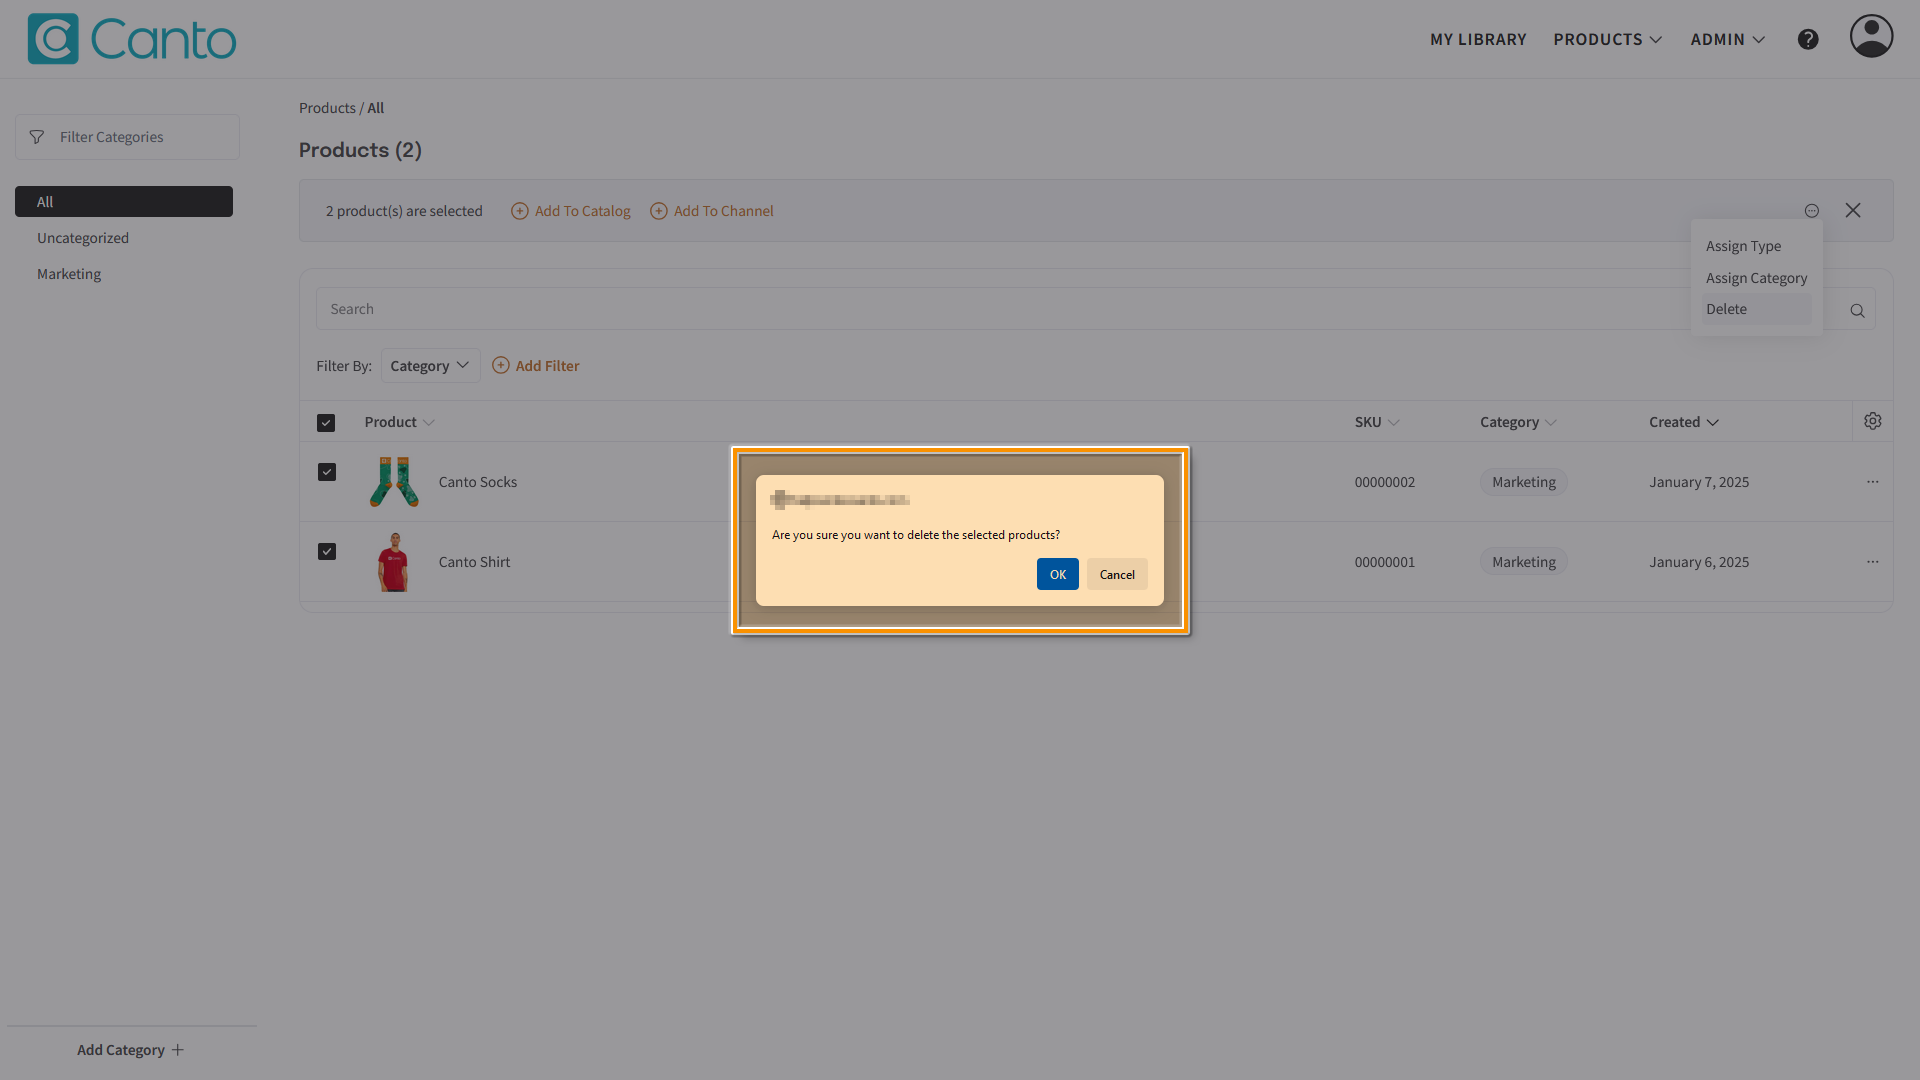Uncheck the Canto Shirt checkbox
Image resolution: width=1920 pixels, height=1080 pixels.
coord(327,552)
